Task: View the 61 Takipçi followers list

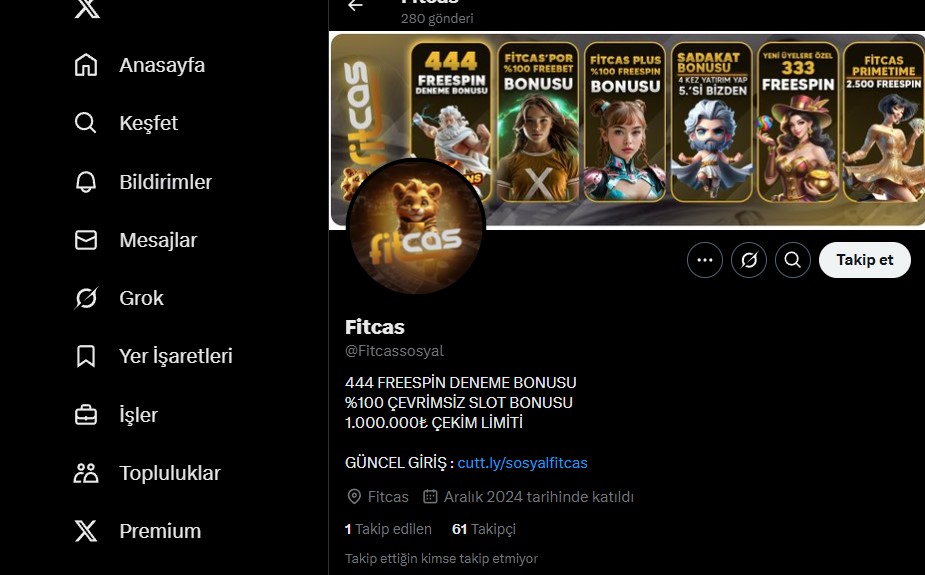Action: coord(484,529)
